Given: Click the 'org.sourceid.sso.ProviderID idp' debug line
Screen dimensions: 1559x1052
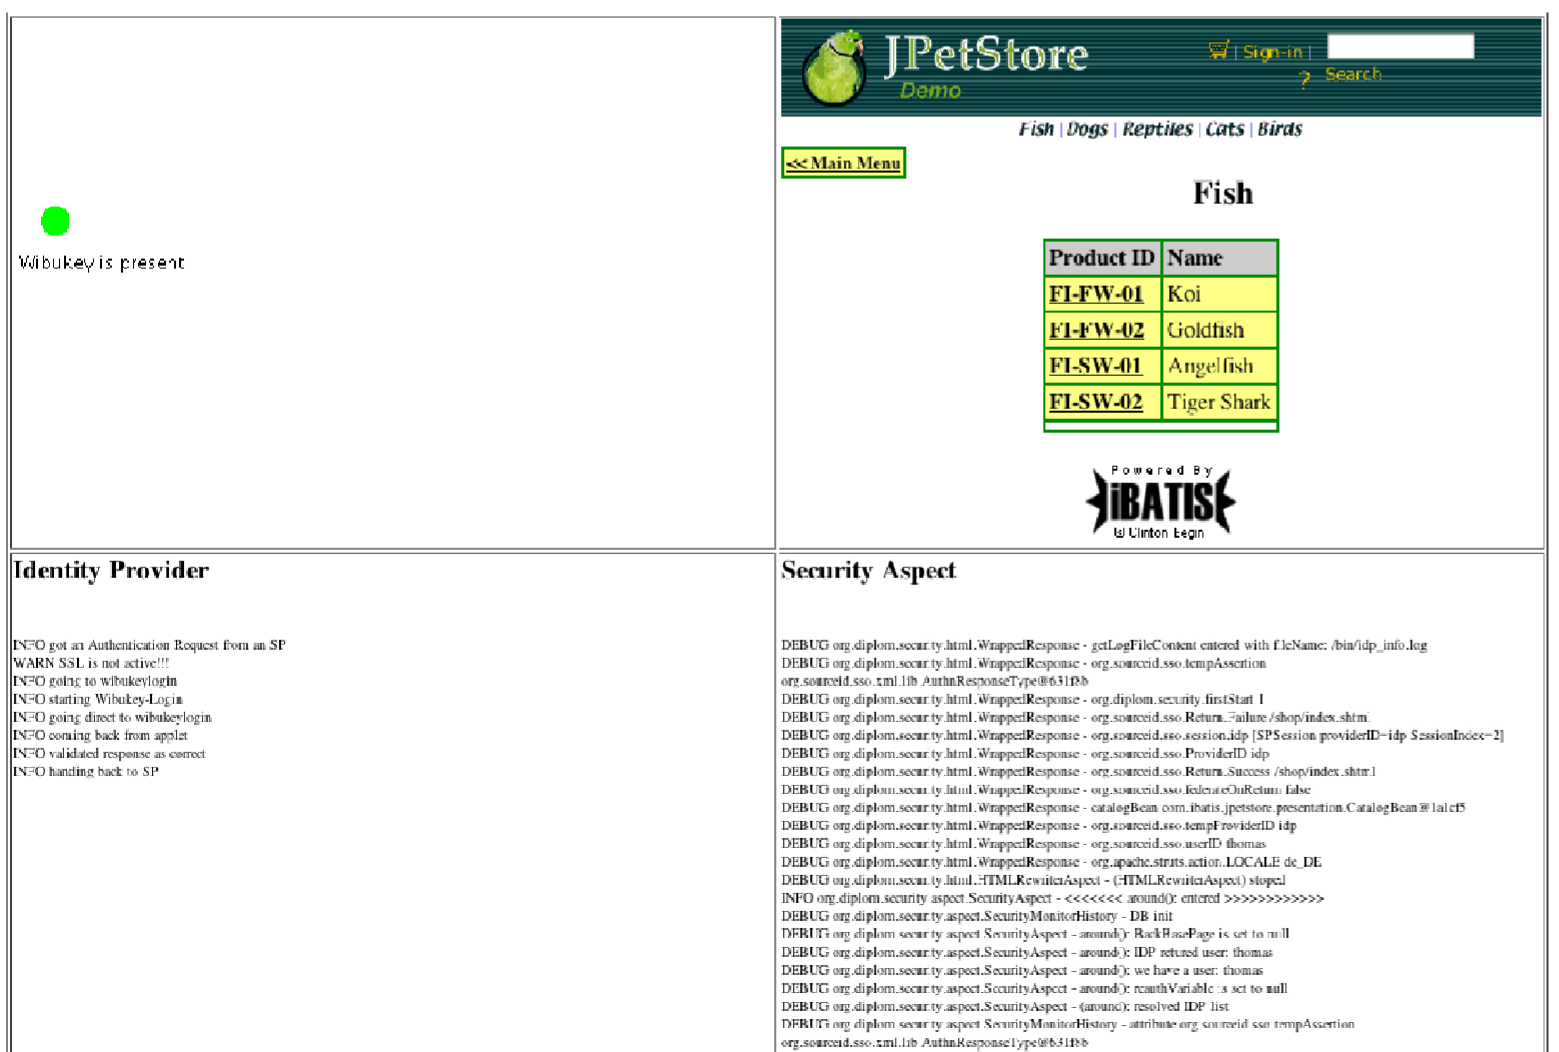Looking at the screenshot, I should [x=1026, y=753].
